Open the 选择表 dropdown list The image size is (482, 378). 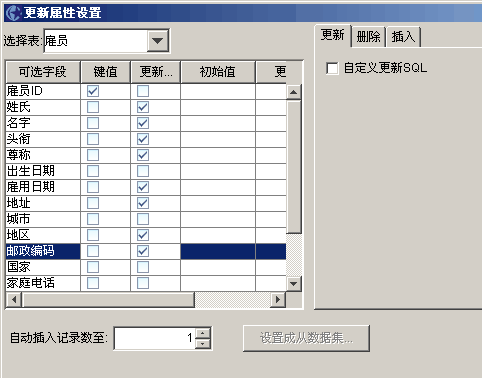pos(157,41)
